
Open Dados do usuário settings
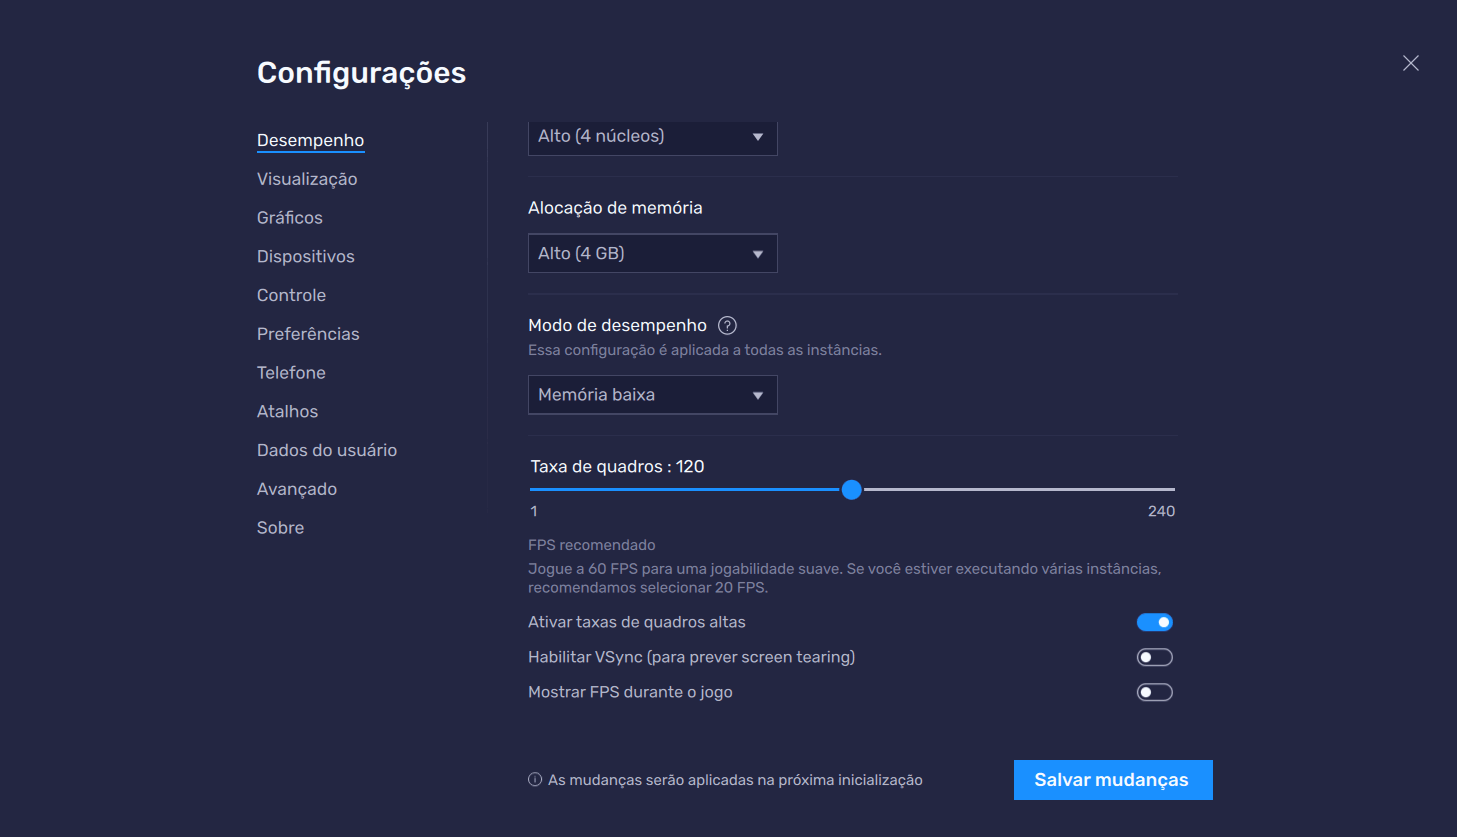[327, 450]
